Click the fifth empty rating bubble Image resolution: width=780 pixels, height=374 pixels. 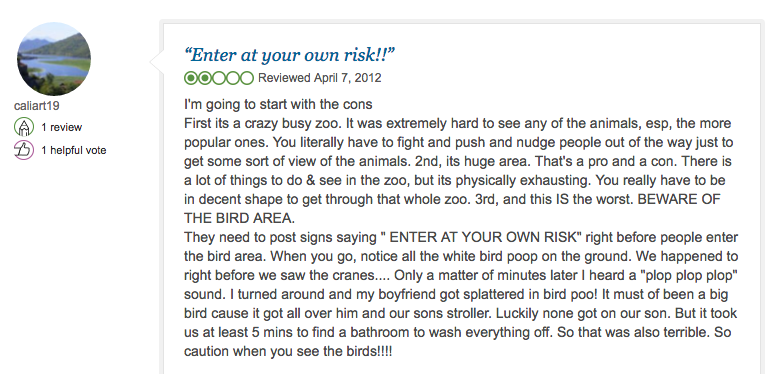click(x=247, y=78)
